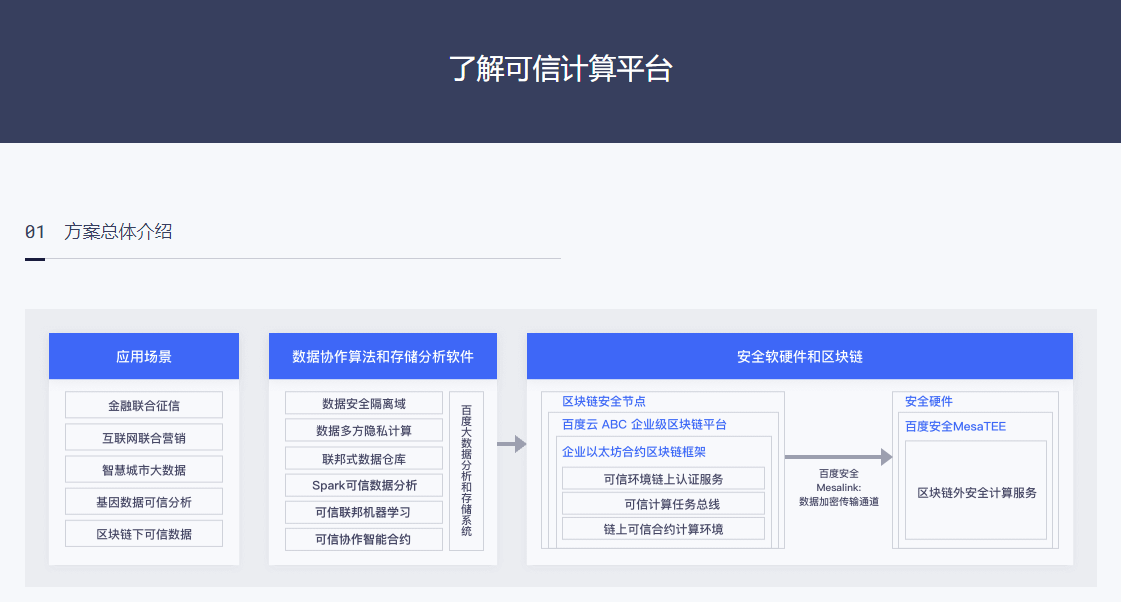Click the 可信环境链上认证服务 box

pyautogui.click(x=663, y=478)
